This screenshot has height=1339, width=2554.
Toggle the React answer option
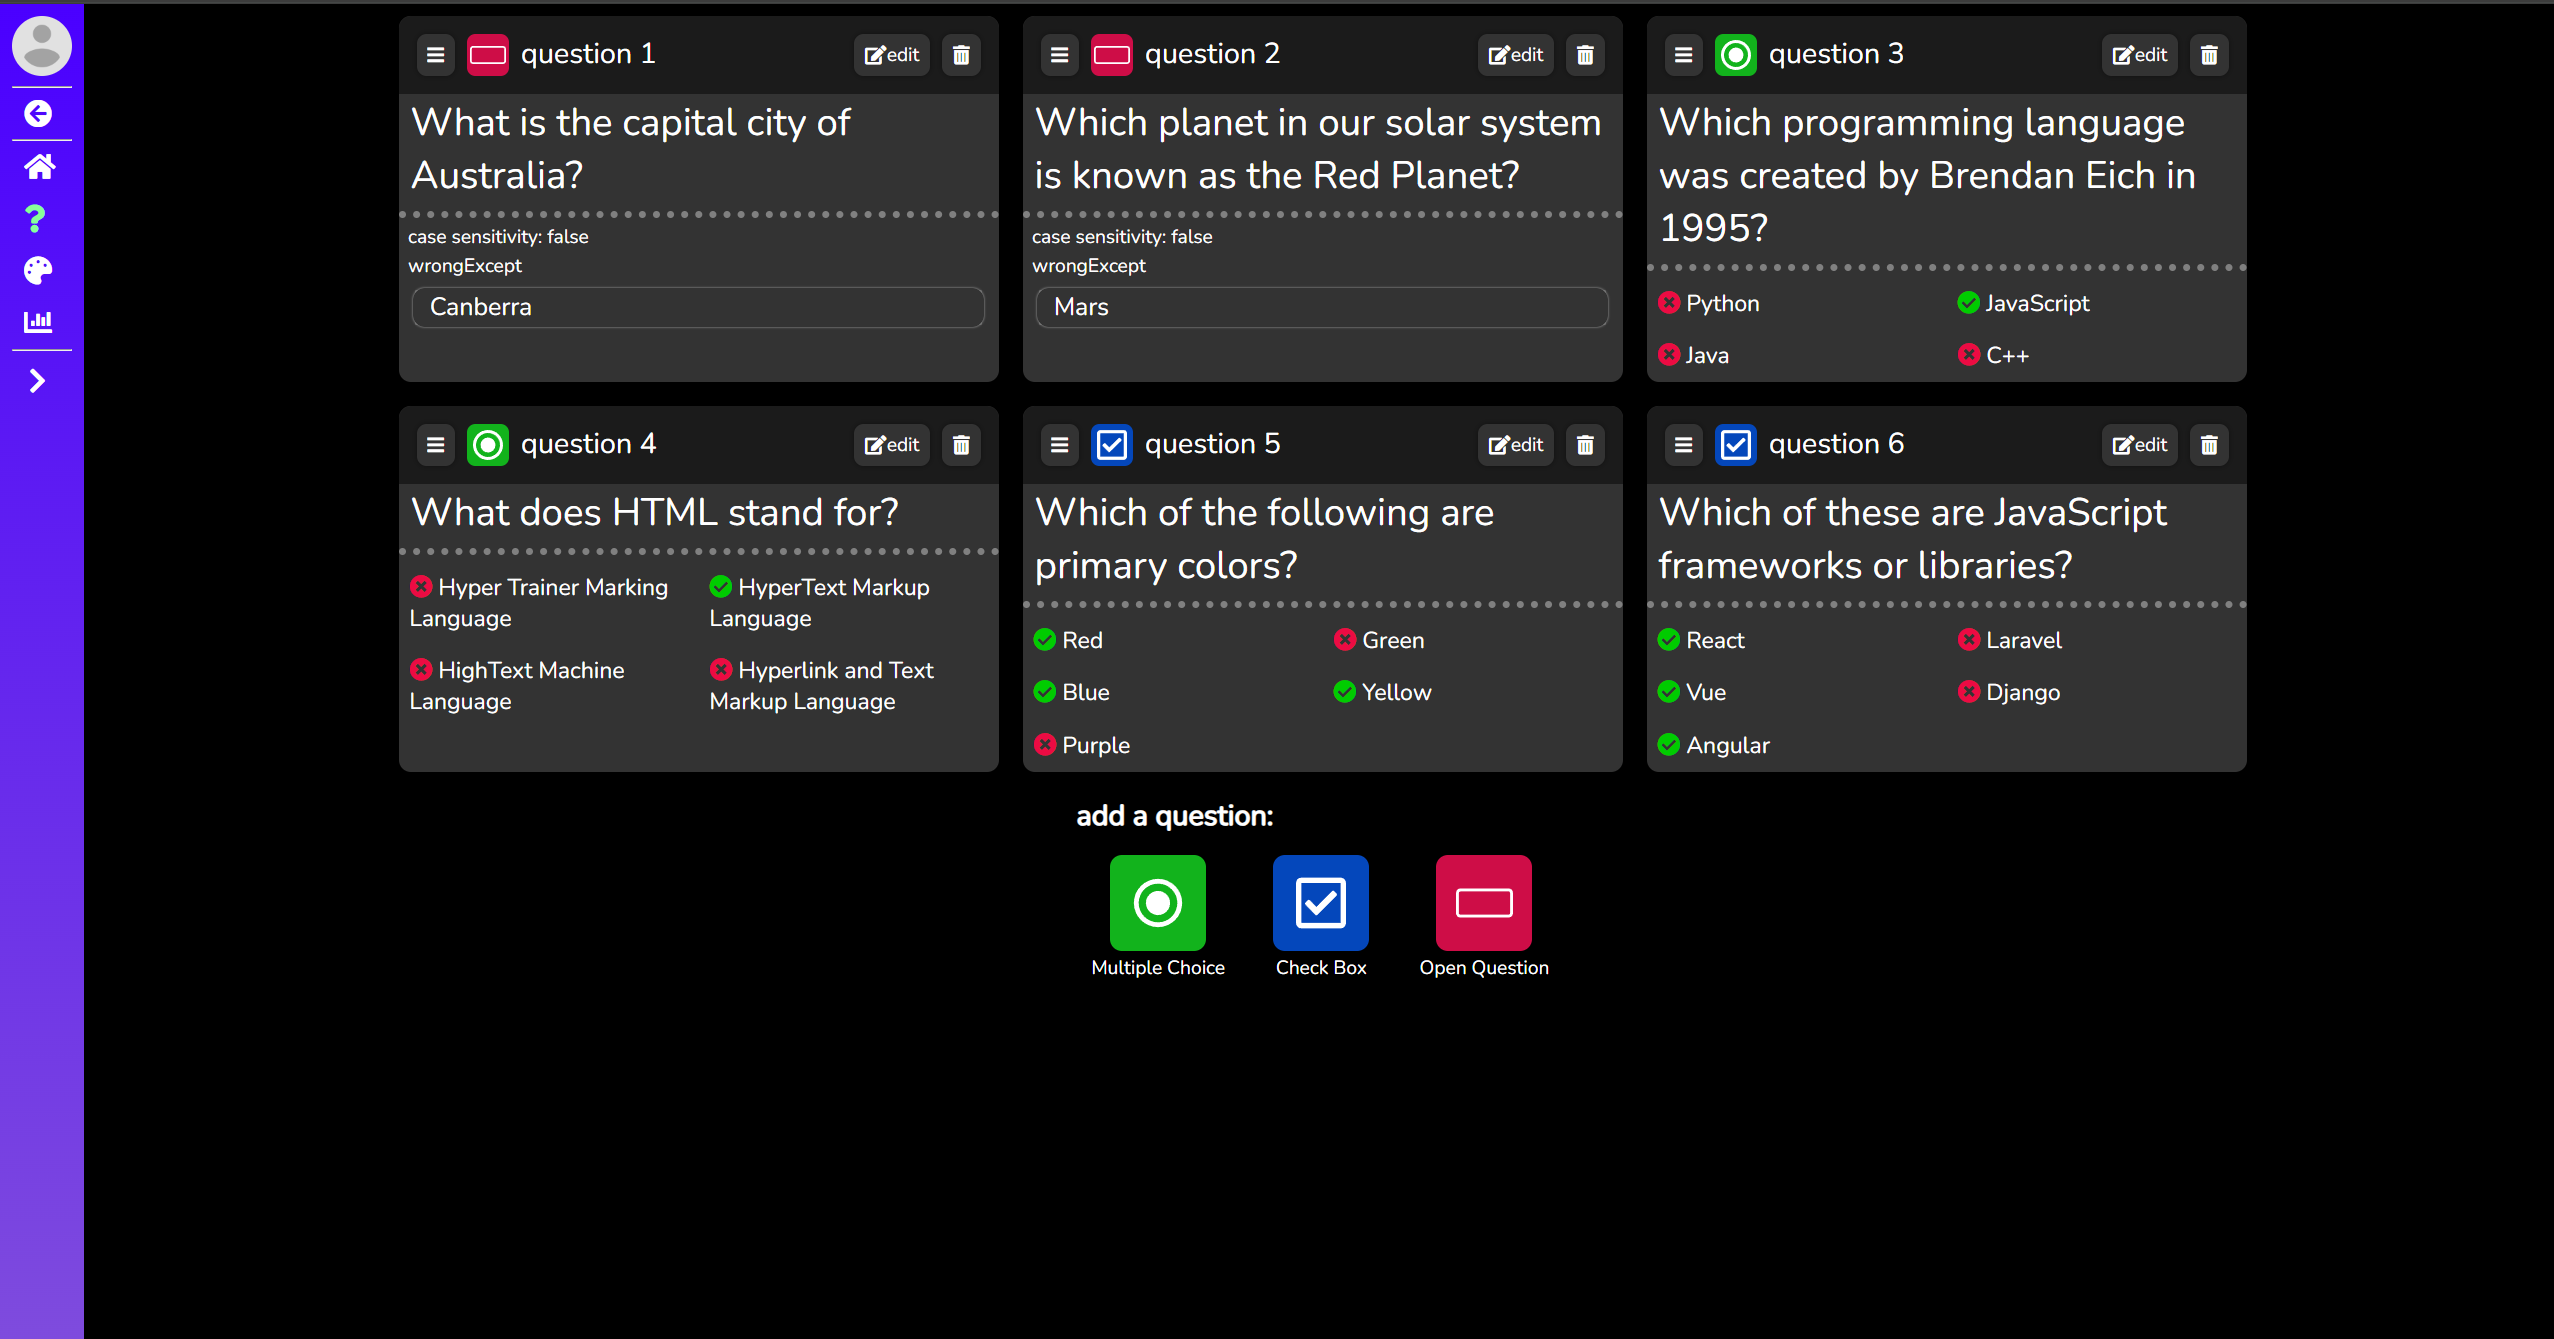[1701, 640]
